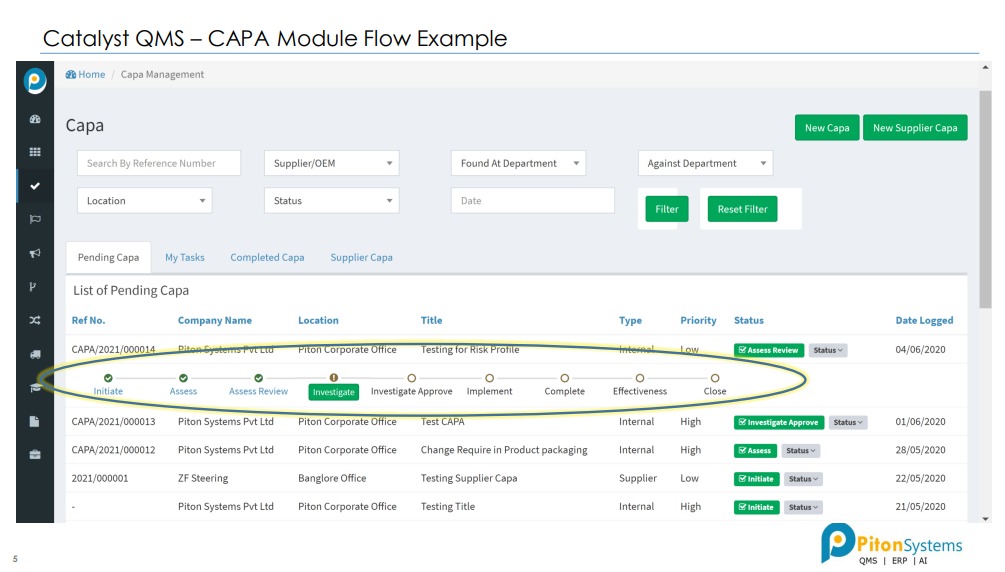Viewport: 1005px width, 572px height.
Task: Open Status dropdown for CAPA/2021/000012
Action: tap(801, 450)
